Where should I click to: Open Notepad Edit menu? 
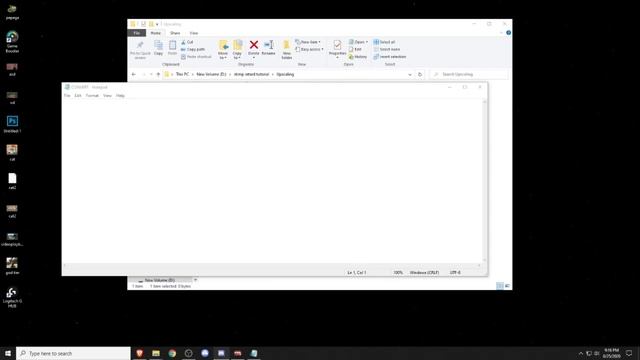pos(78,96)
